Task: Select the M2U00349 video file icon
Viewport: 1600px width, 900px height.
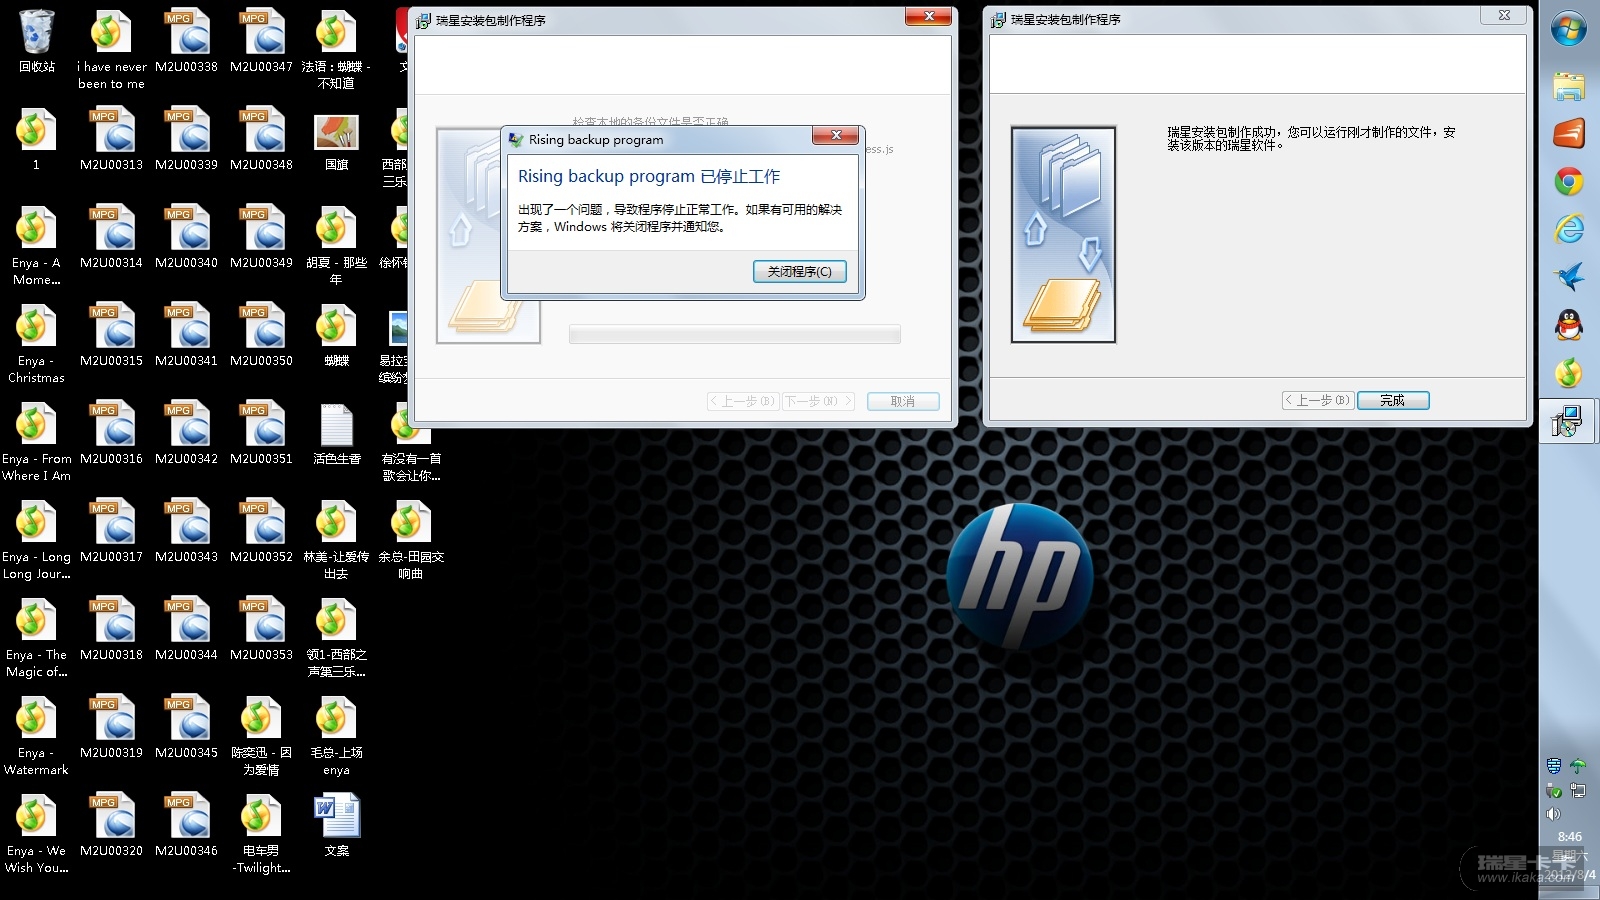Action: (261, 238)
